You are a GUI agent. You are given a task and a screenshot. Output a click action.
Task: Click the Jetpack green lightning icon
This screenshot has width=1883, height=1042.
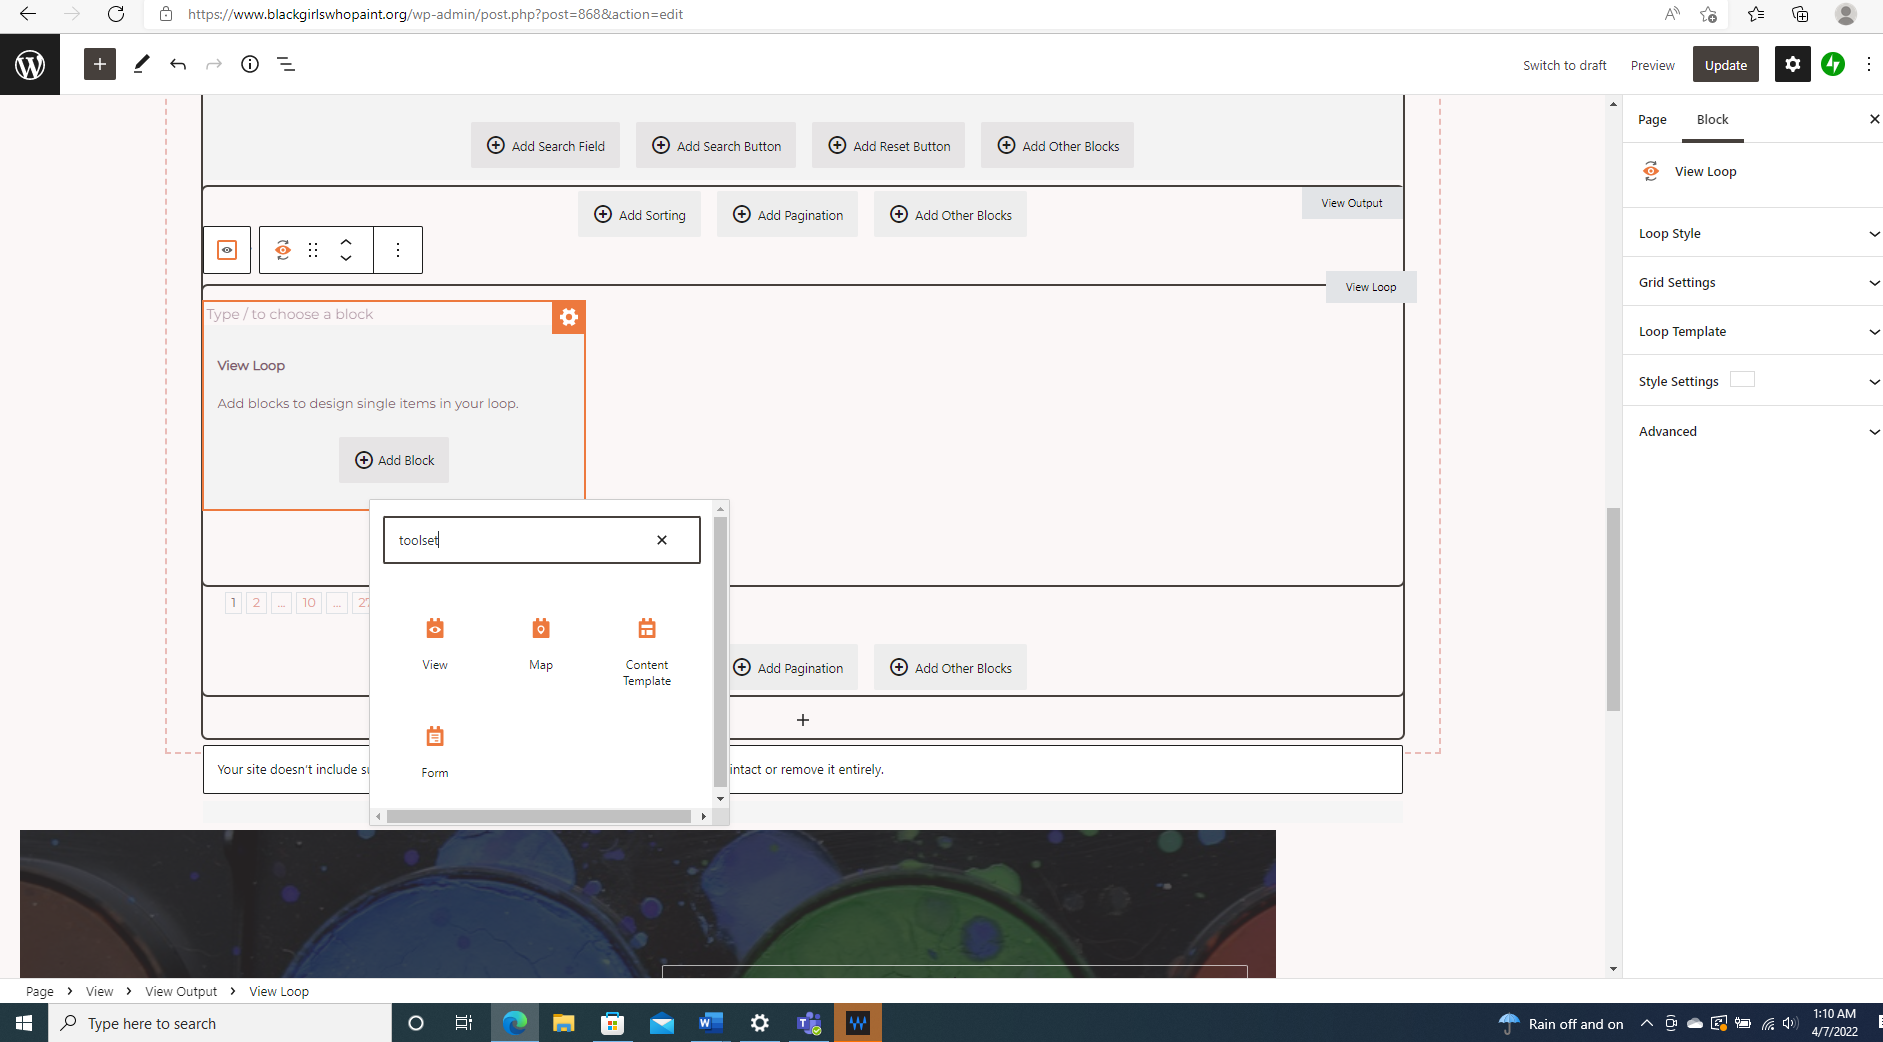1832,64
